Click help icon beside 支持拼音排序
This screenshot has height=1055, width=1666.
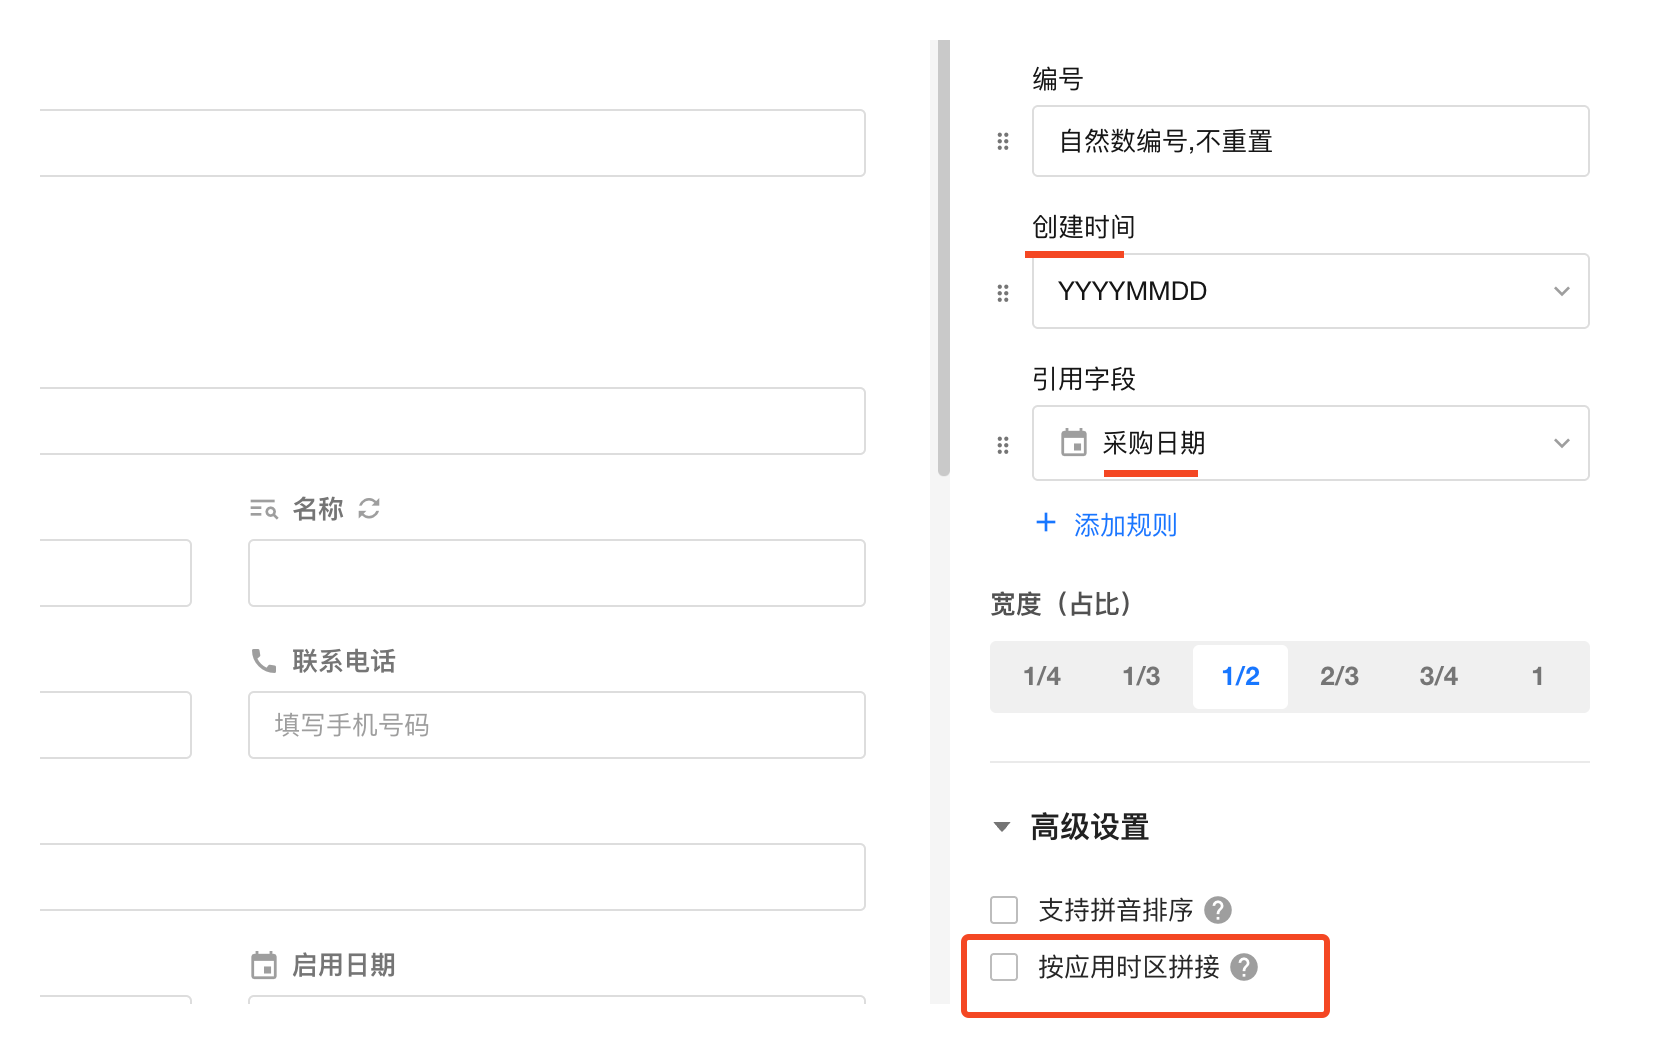pyautogui.click(x=1218, y=910)
